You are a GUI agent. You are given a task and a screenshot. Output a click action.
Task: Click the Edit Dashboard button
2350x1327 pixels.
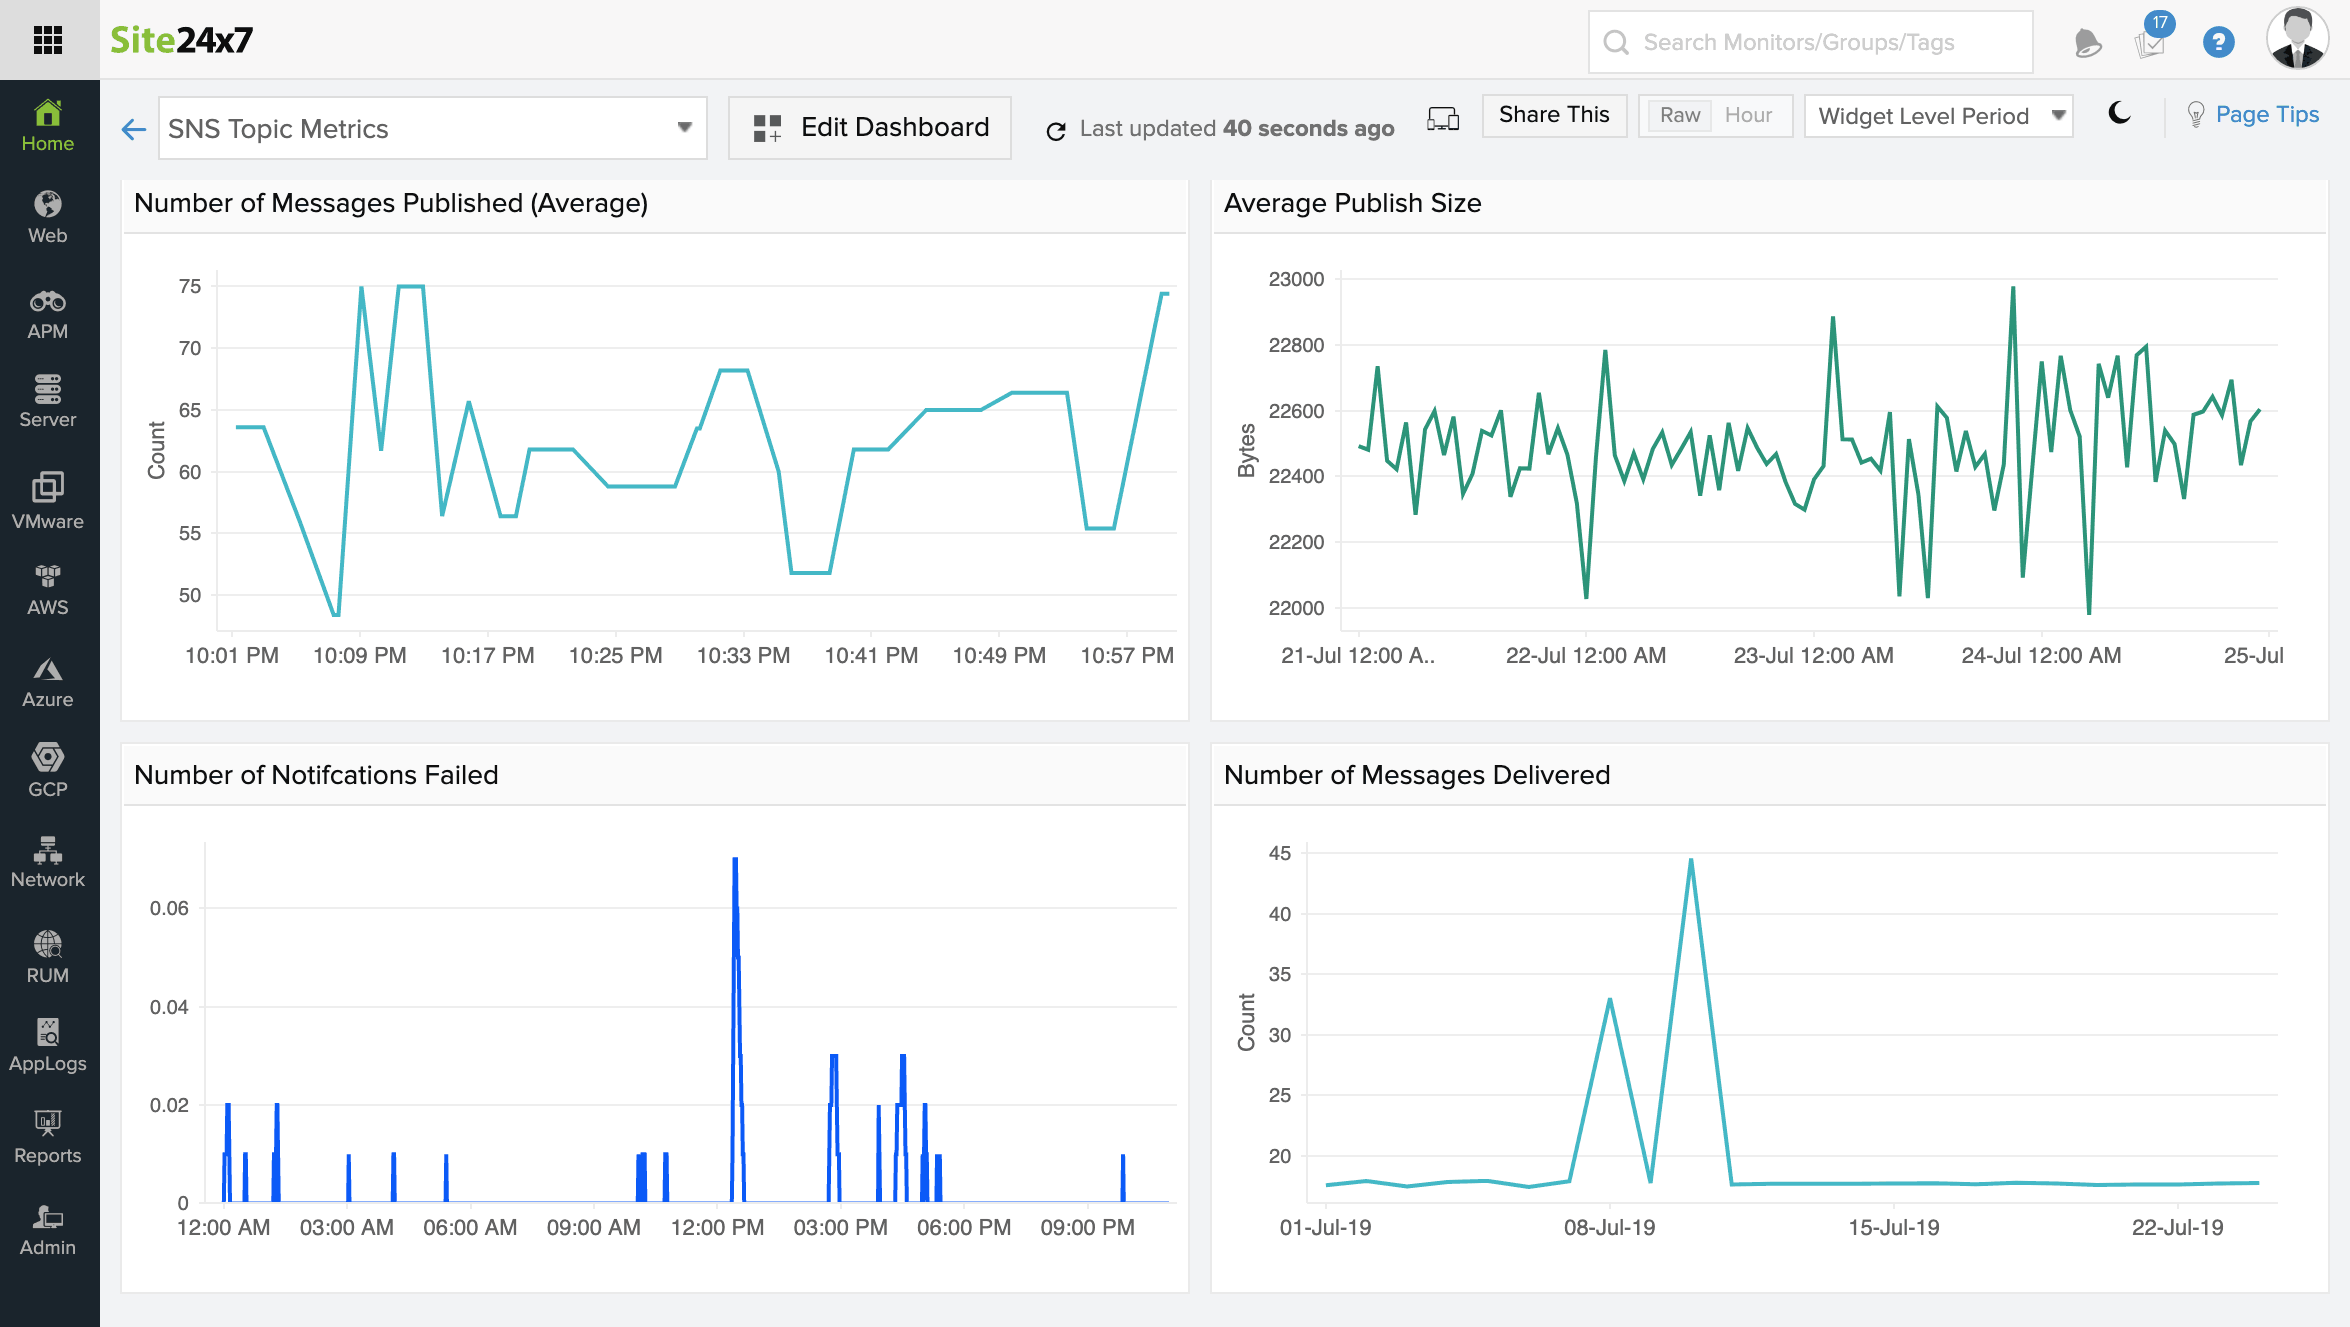point(870,128)
